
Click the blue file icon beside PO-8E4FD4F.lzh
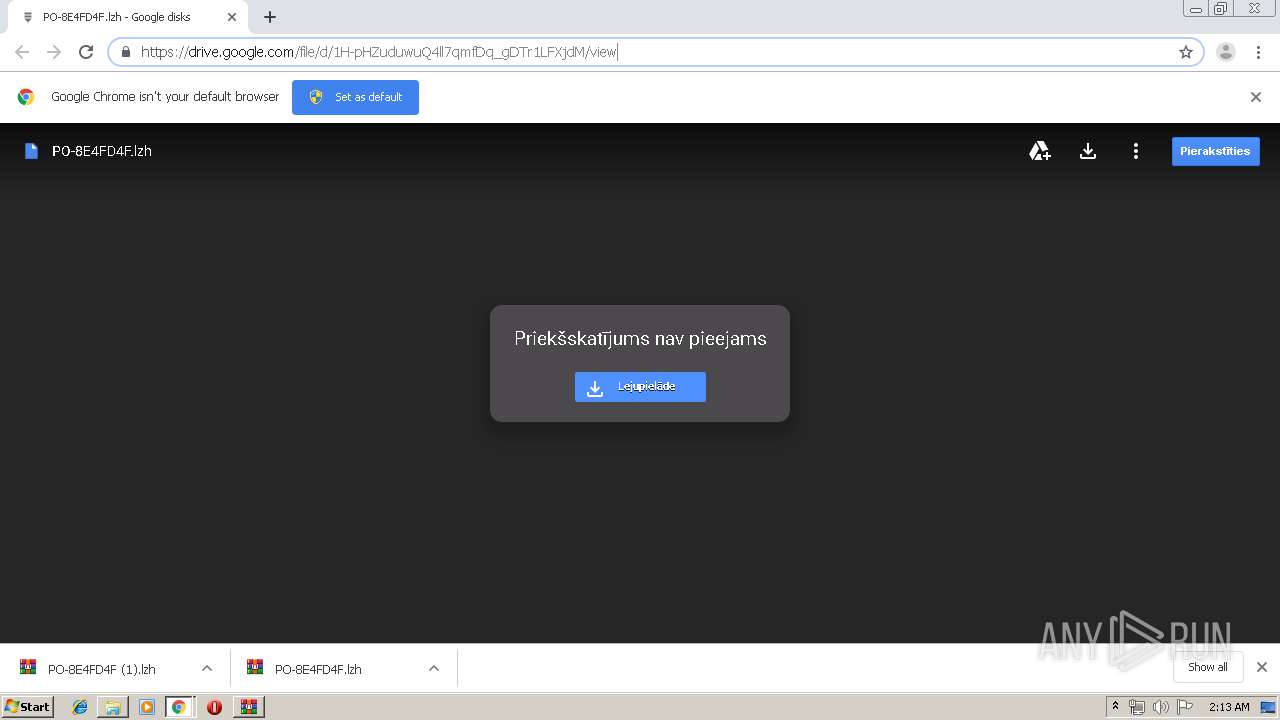[31, 151]
